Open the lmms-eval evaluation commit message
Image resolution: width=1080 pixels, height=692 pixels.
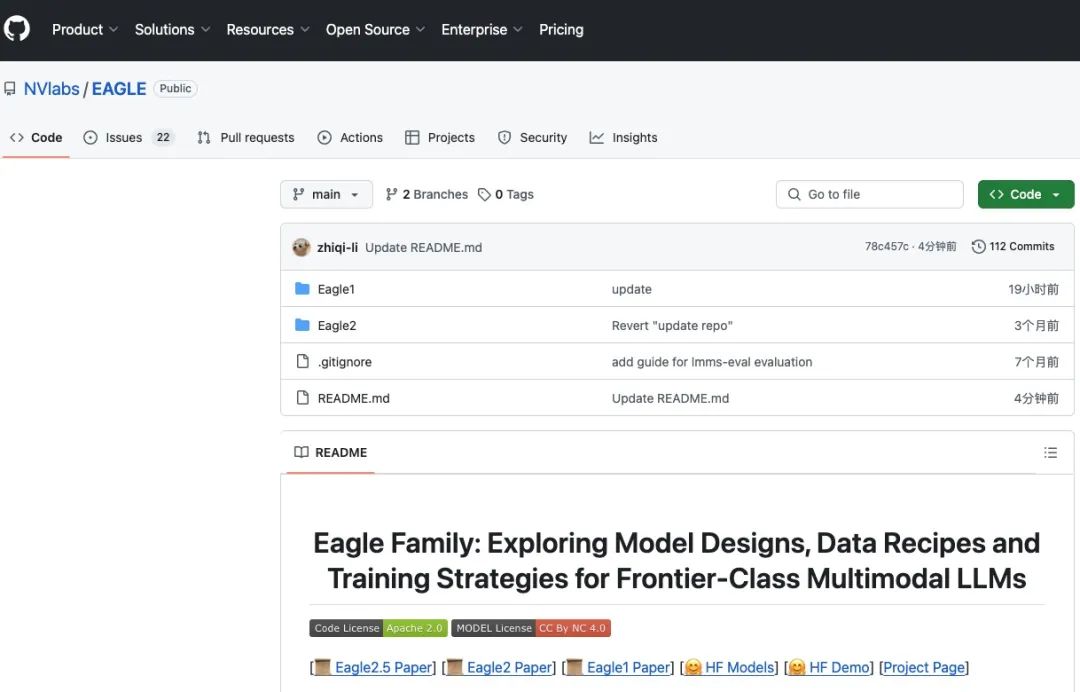point(712,362)
